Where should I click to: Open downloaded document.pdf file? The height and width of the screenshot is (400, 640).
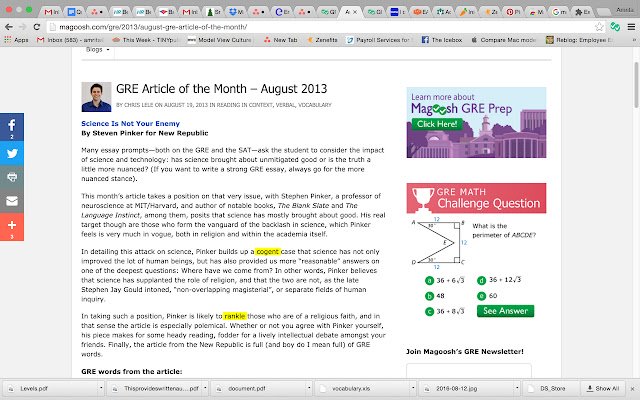(x=260, y=389)
